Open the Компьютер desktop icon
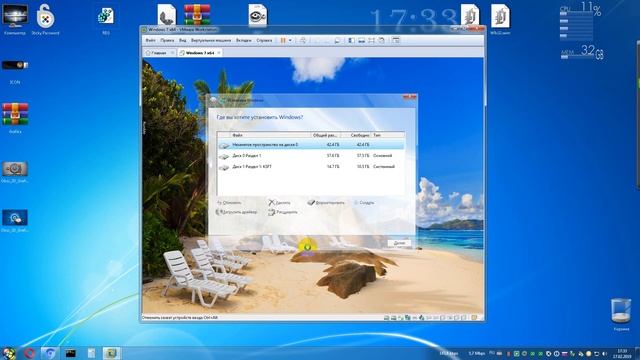 click(15, 19)
